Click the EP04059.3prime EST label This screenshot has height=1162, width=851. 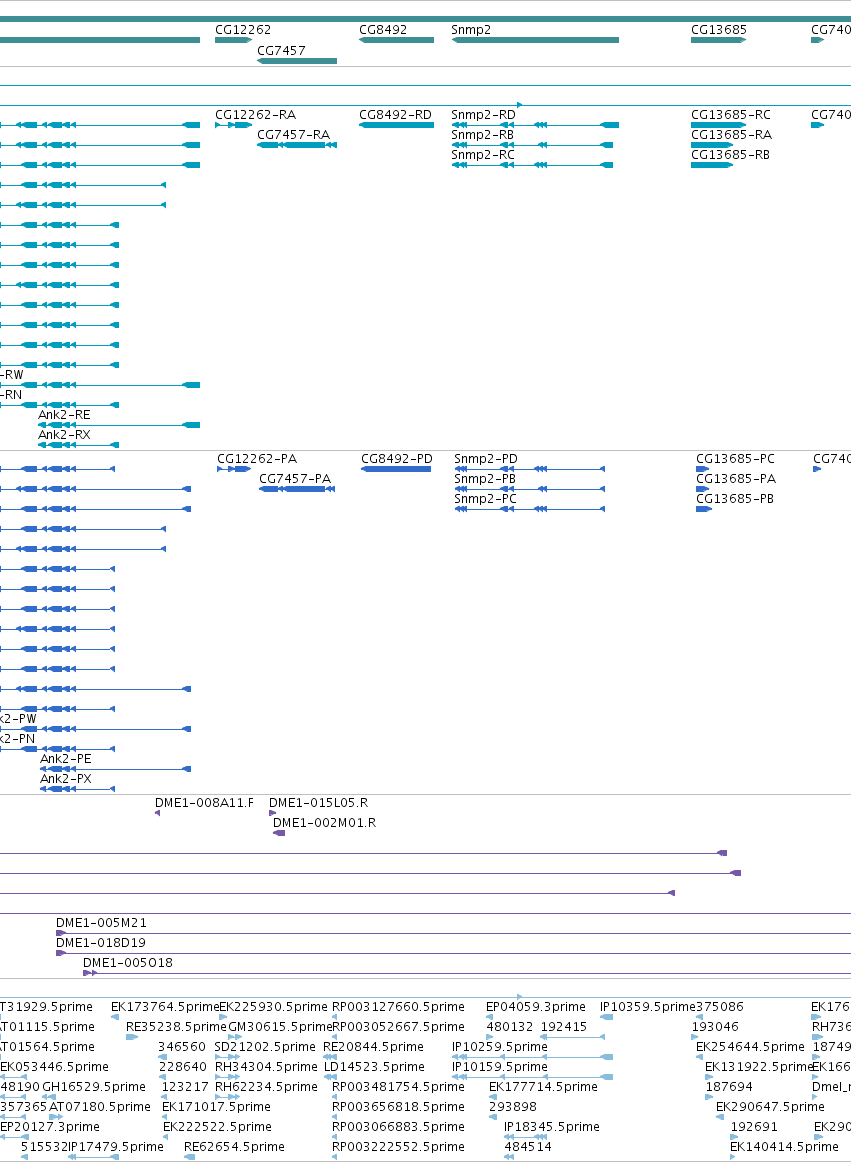click(536, 1007)
